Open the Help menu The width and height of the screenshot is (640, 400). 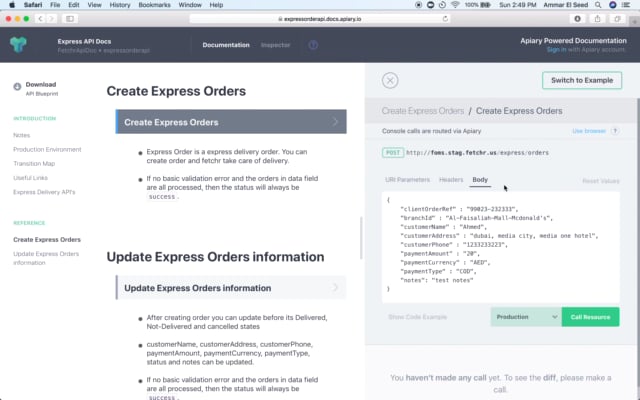[216, 5]
